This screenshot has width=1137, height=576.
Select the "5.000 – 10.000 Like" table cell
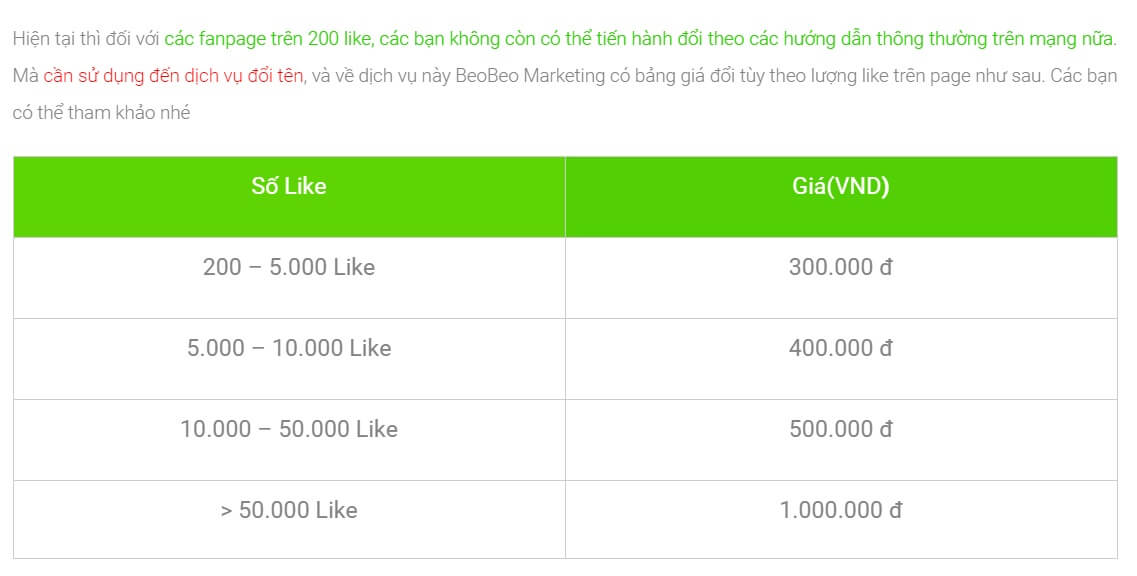click(x=289, y=349)
